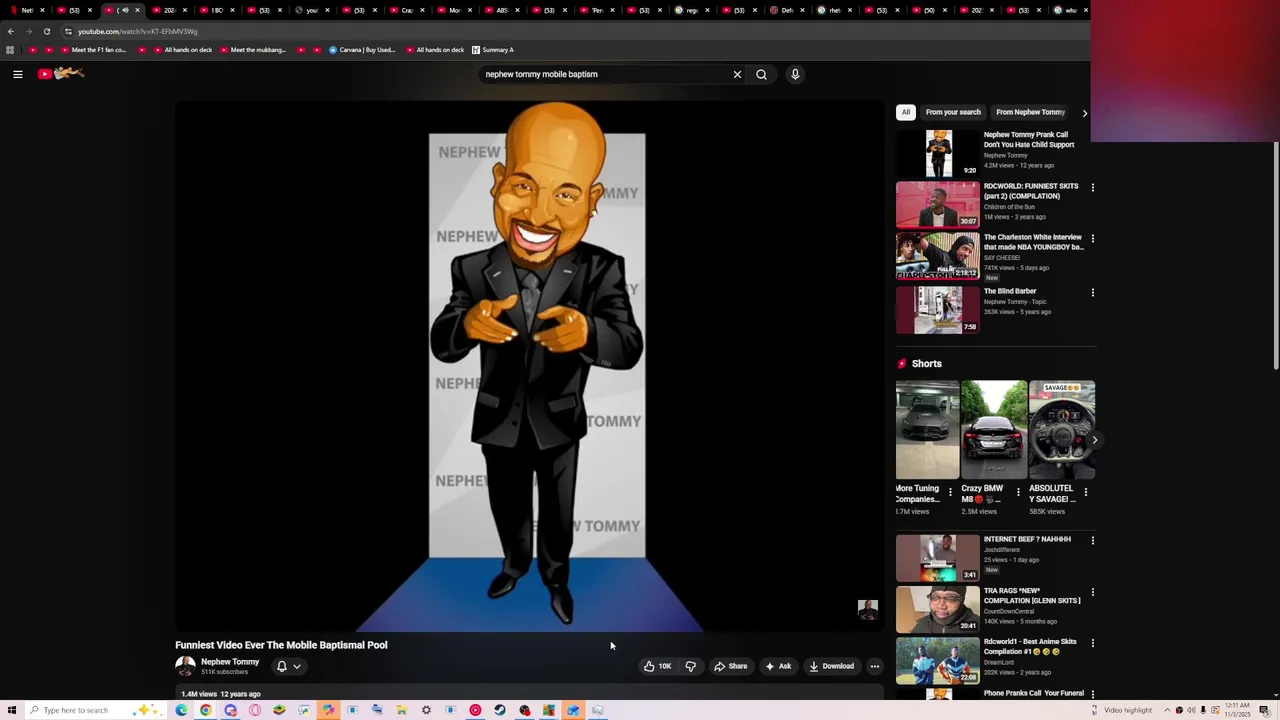Viewport: 1280px width, 720px height.
Task: Open options menu for TRA RAGS compilation
Action: coord(1092,592)
